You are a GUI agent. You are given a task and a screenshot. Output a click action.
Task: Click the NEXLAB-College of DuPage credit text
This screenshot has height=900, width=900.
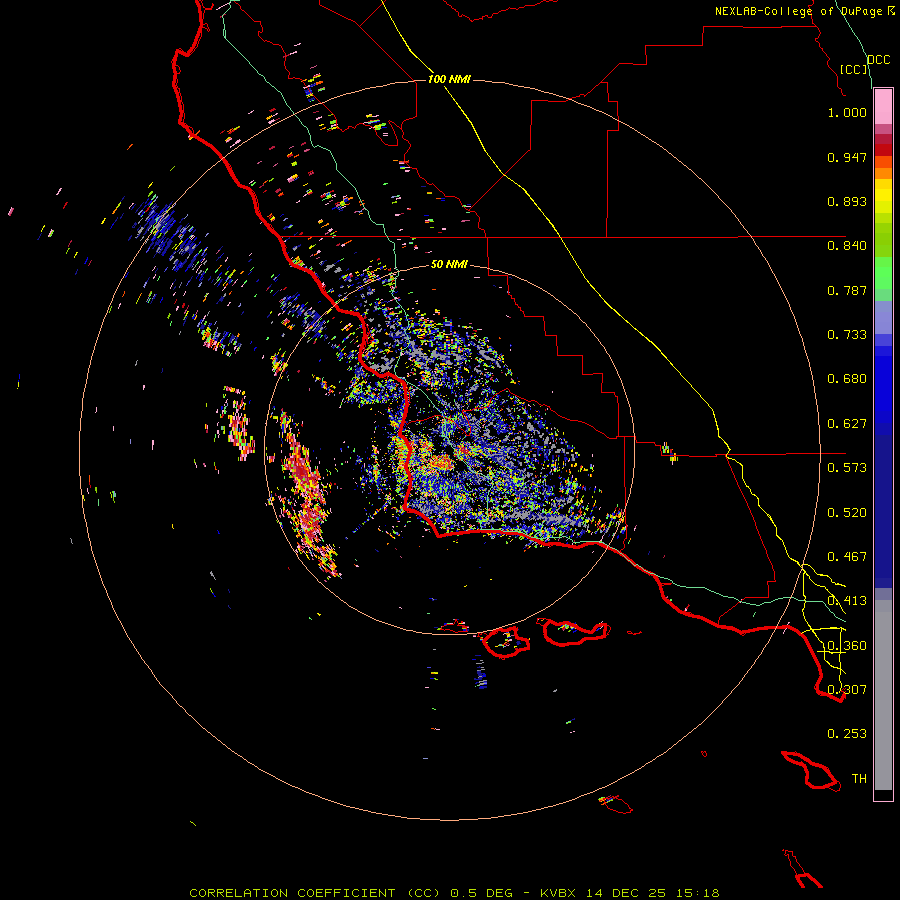click(798, 11)
